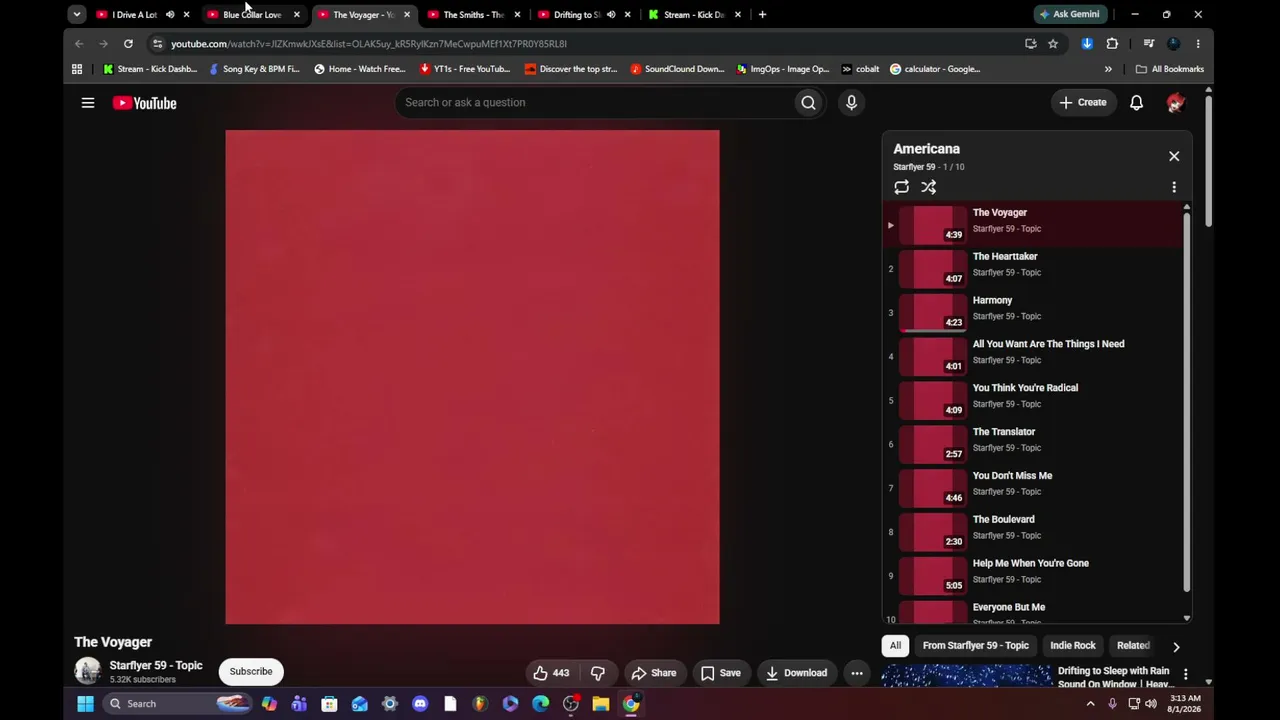Open the SoundCloud Downloader bookmark

point(677,69)
